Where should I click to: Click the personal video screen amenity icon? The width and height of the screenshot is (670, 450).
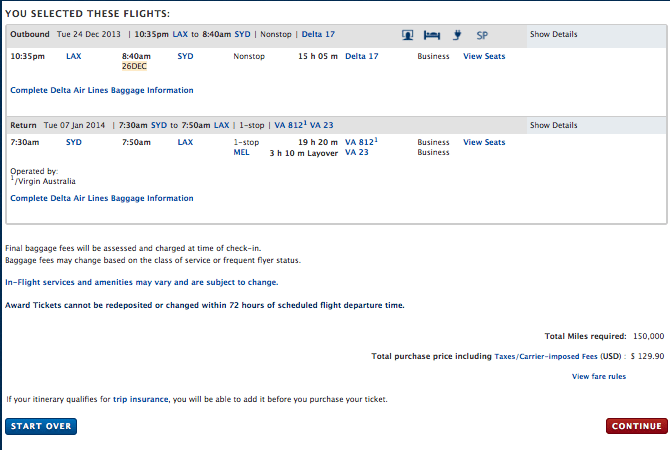click(408, 35)
